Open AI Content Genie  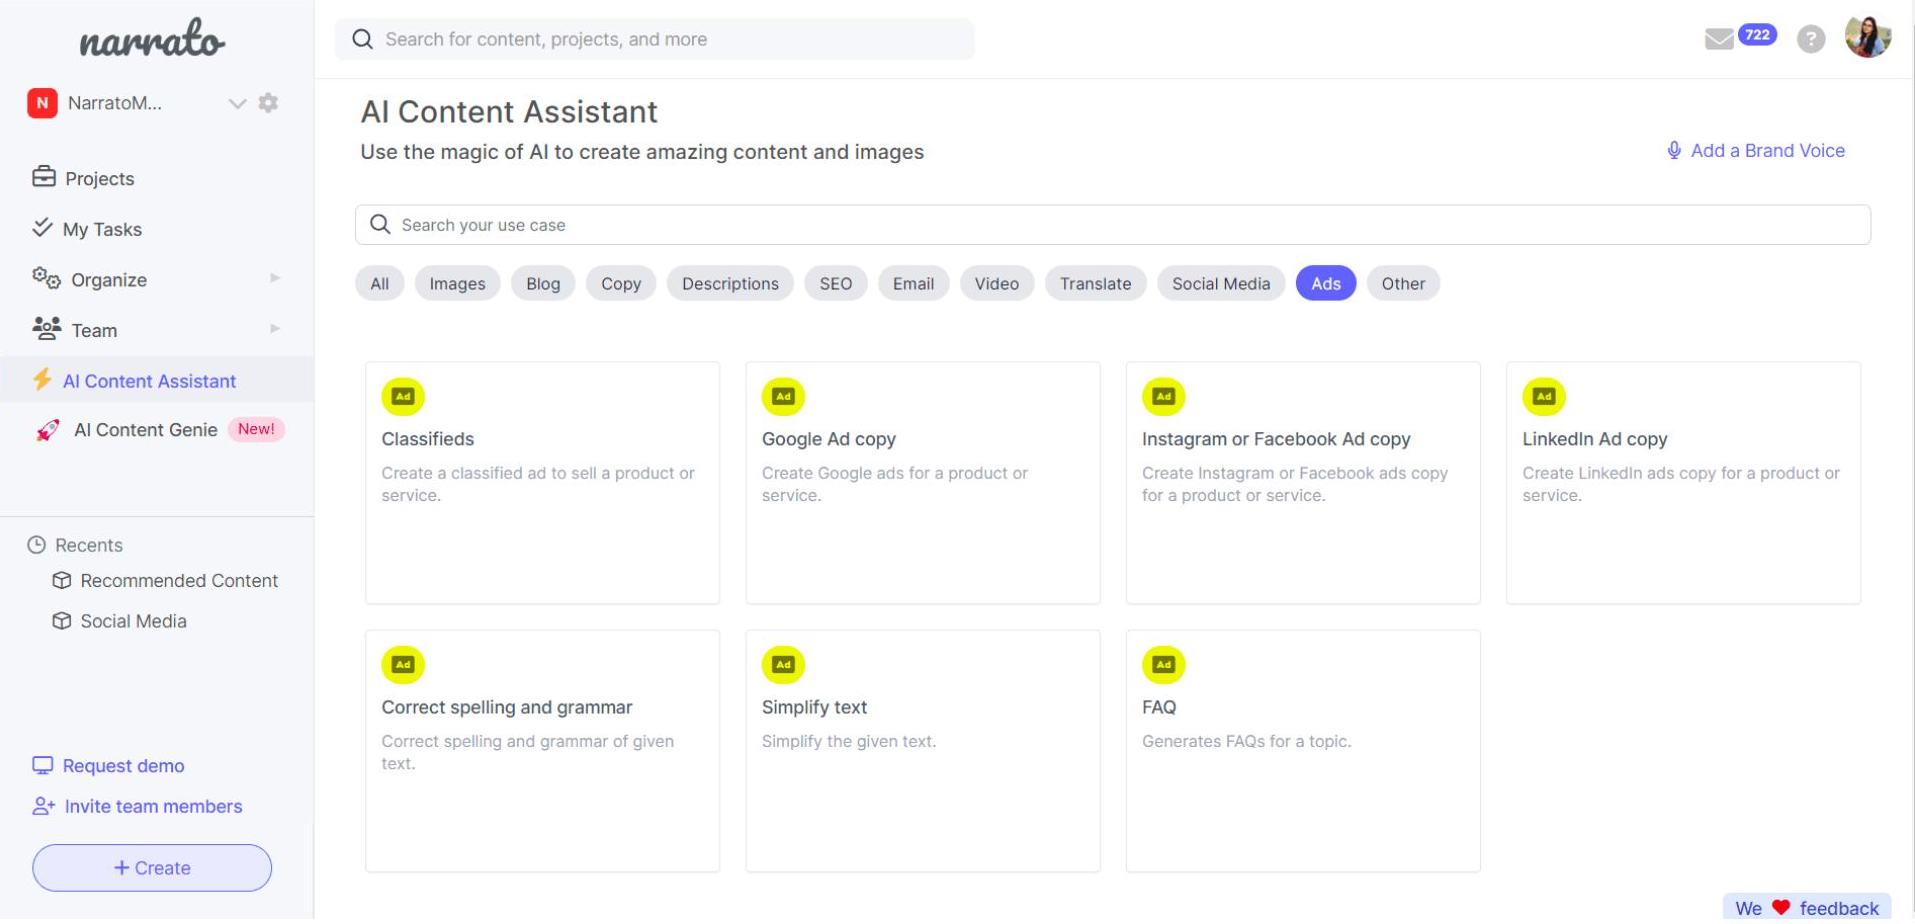[x=145, y=430]
